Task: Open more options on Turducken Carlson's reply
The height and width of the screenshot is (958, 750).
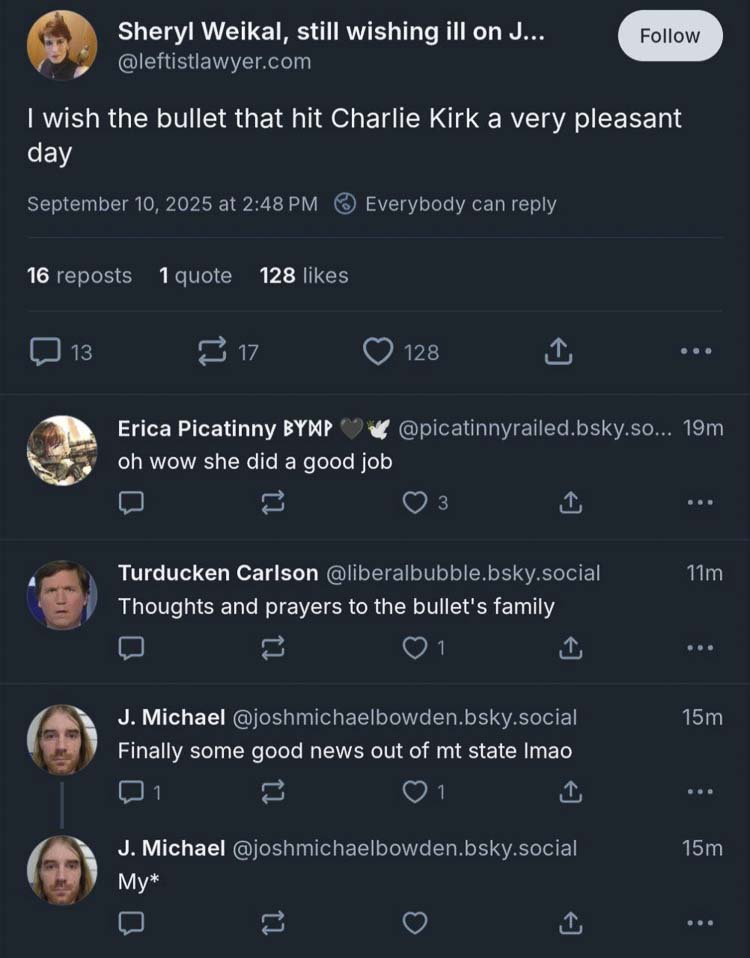Action: pyautogui.click(x=700, y=648)
